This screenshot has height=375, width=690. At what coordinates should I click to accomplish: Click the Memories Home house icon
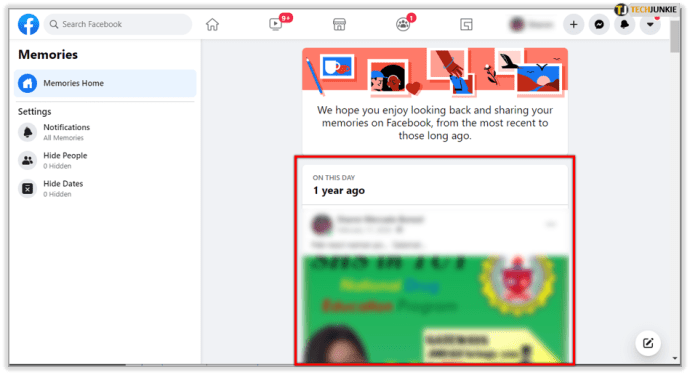pyautogui.click(x=27, y=83)
